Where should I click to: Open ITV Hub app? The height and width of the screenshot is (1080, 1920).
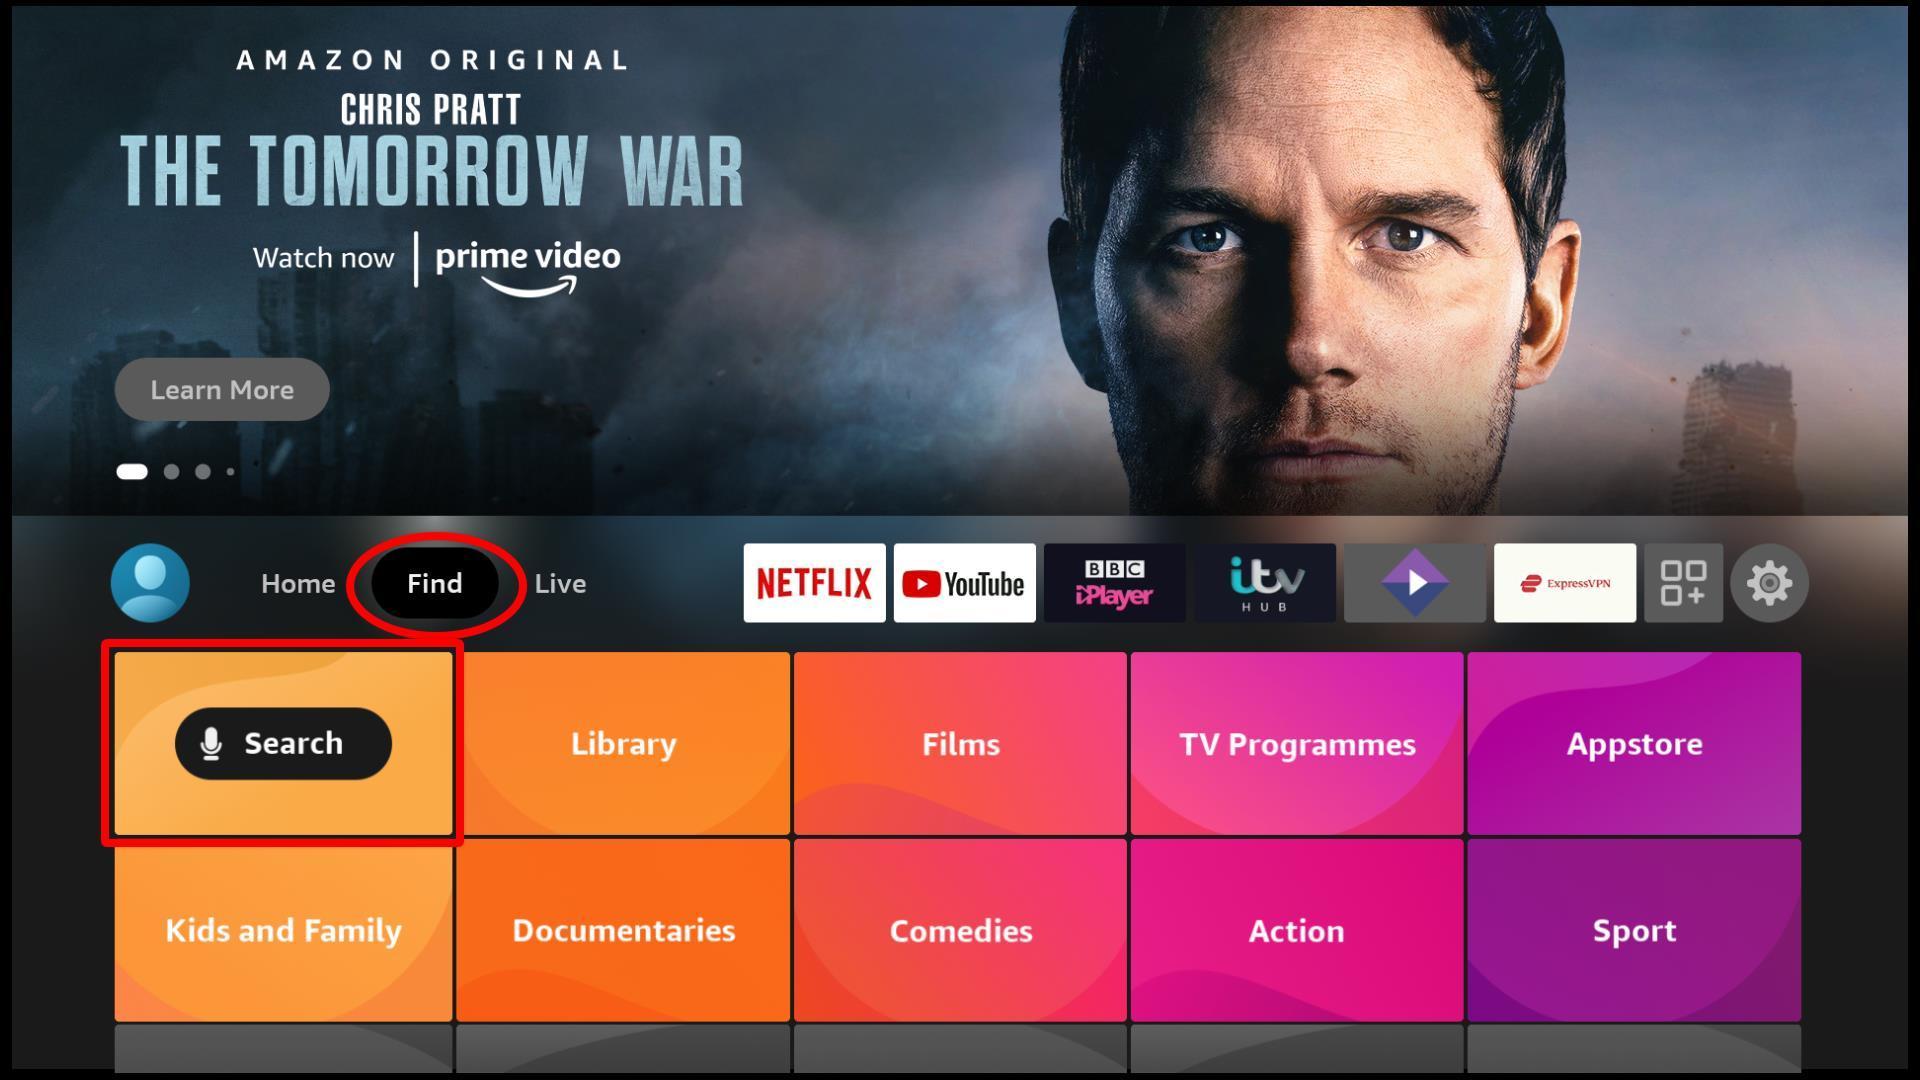[x=1265, y=582]
